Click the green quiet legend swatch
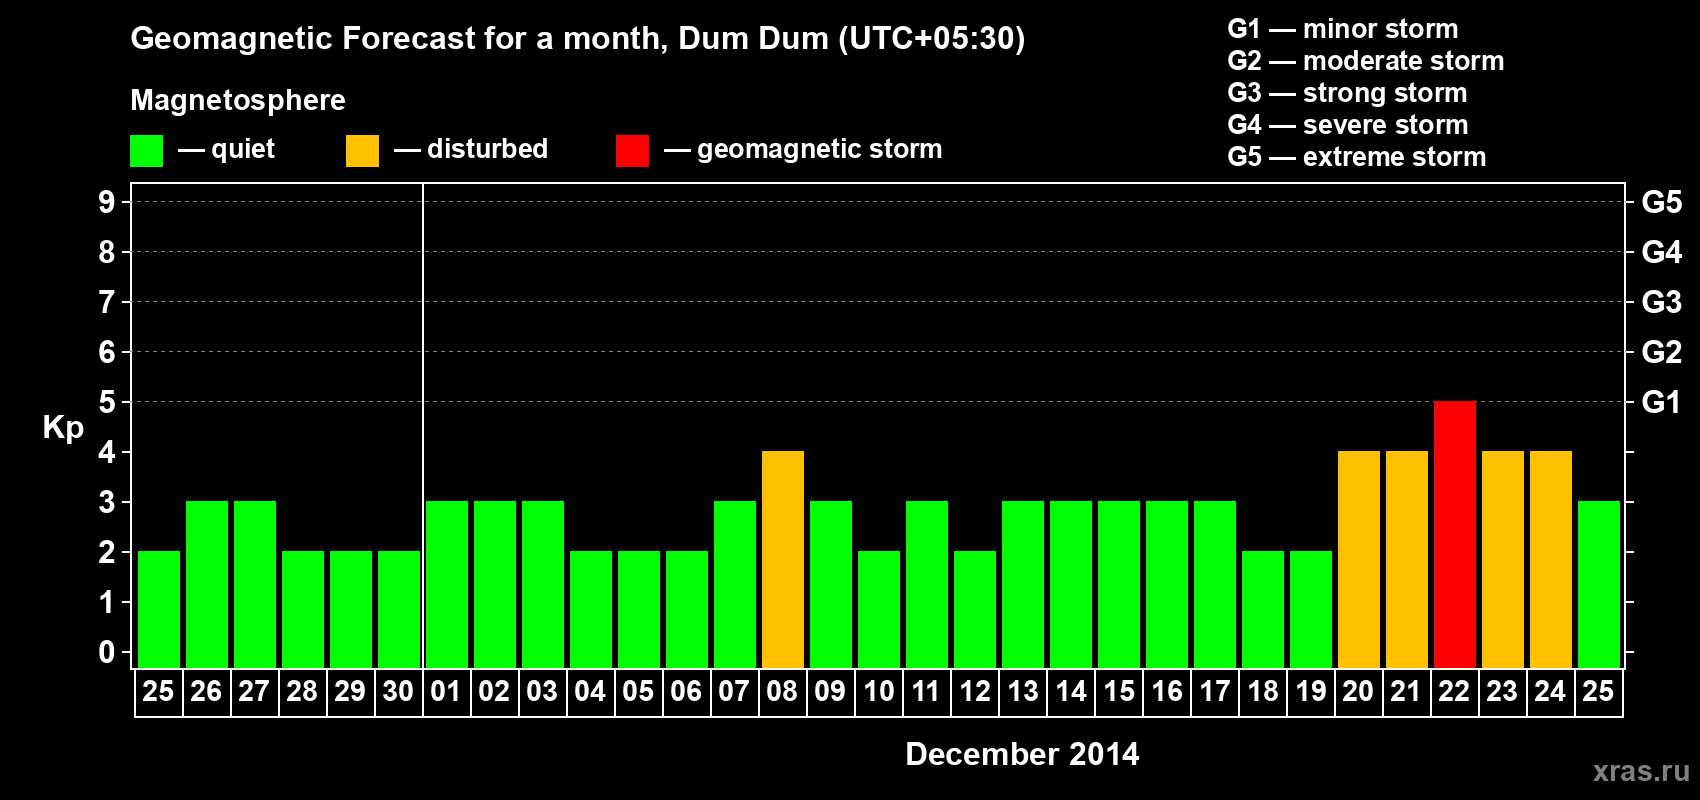 pyautogui.click(x=146, y=151)
